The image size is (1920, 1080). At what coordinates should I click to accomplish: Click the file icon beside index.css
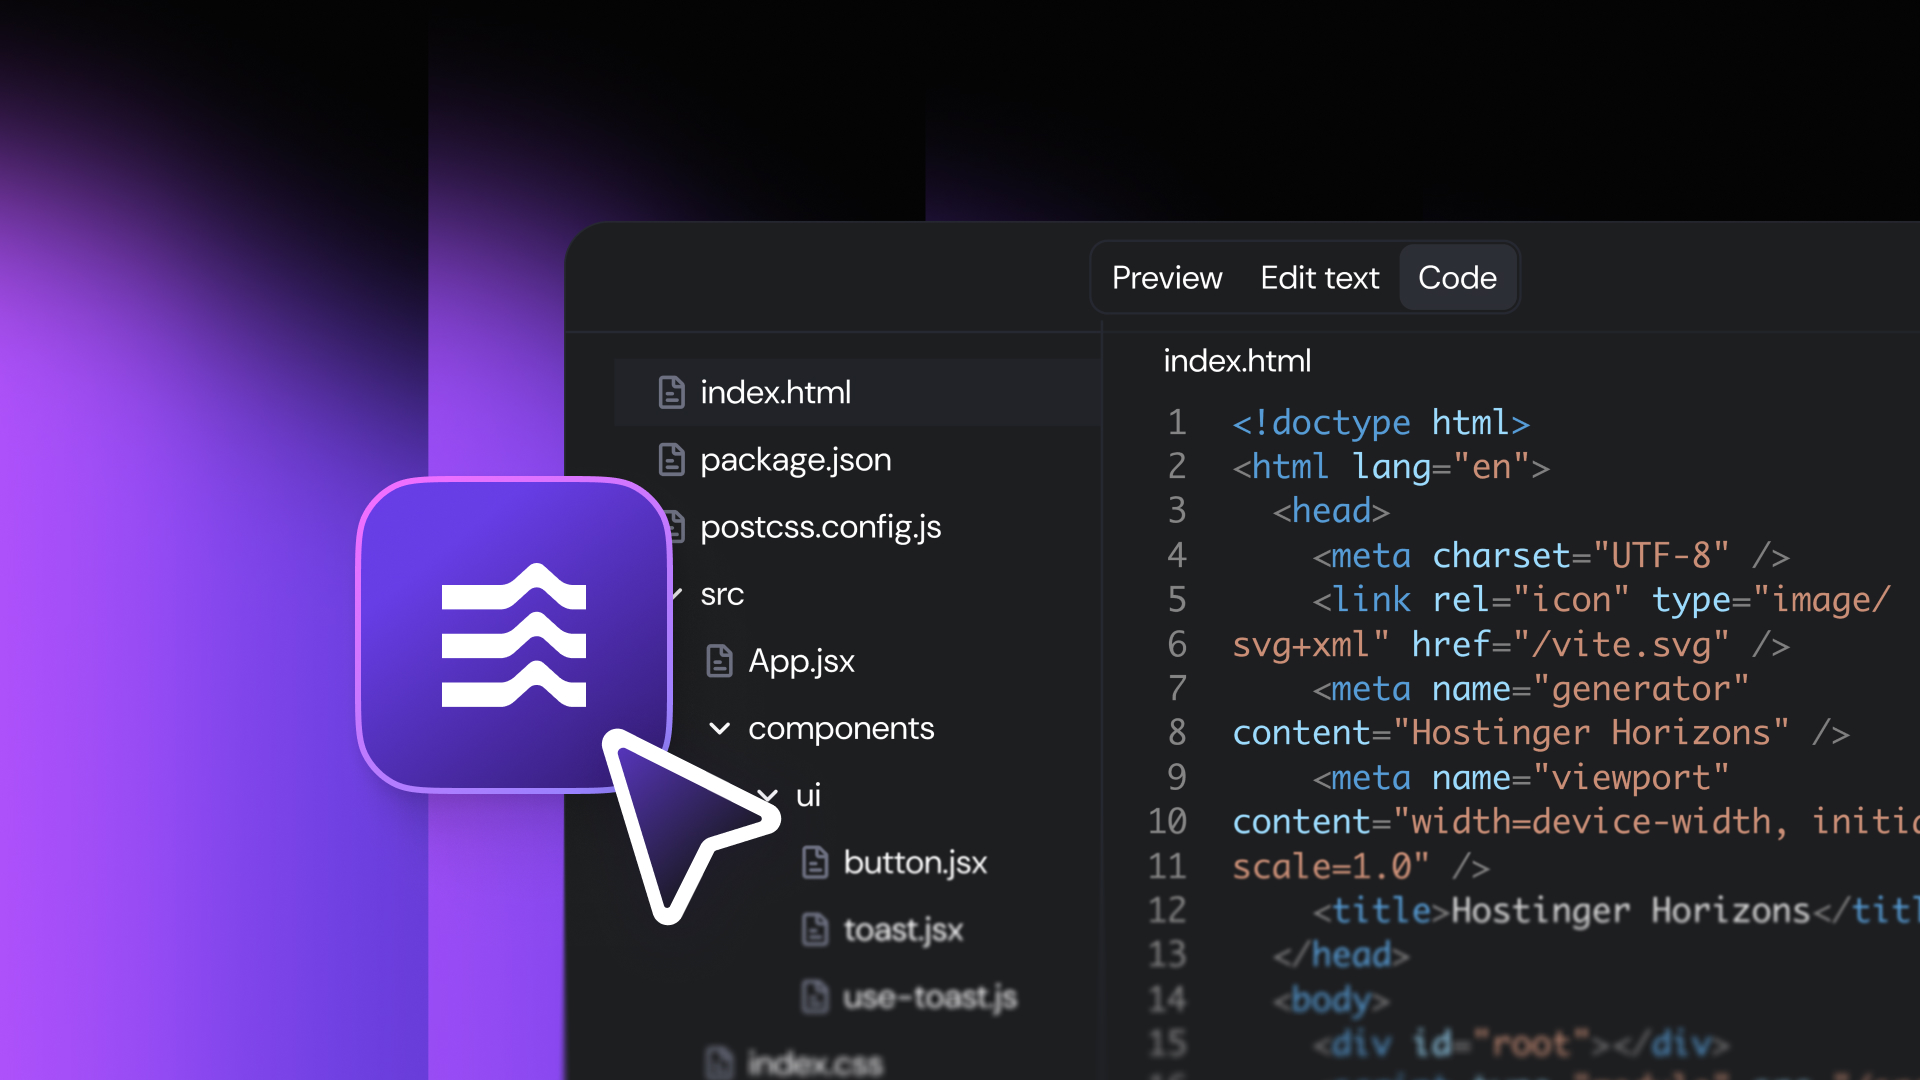[718, 1062]
